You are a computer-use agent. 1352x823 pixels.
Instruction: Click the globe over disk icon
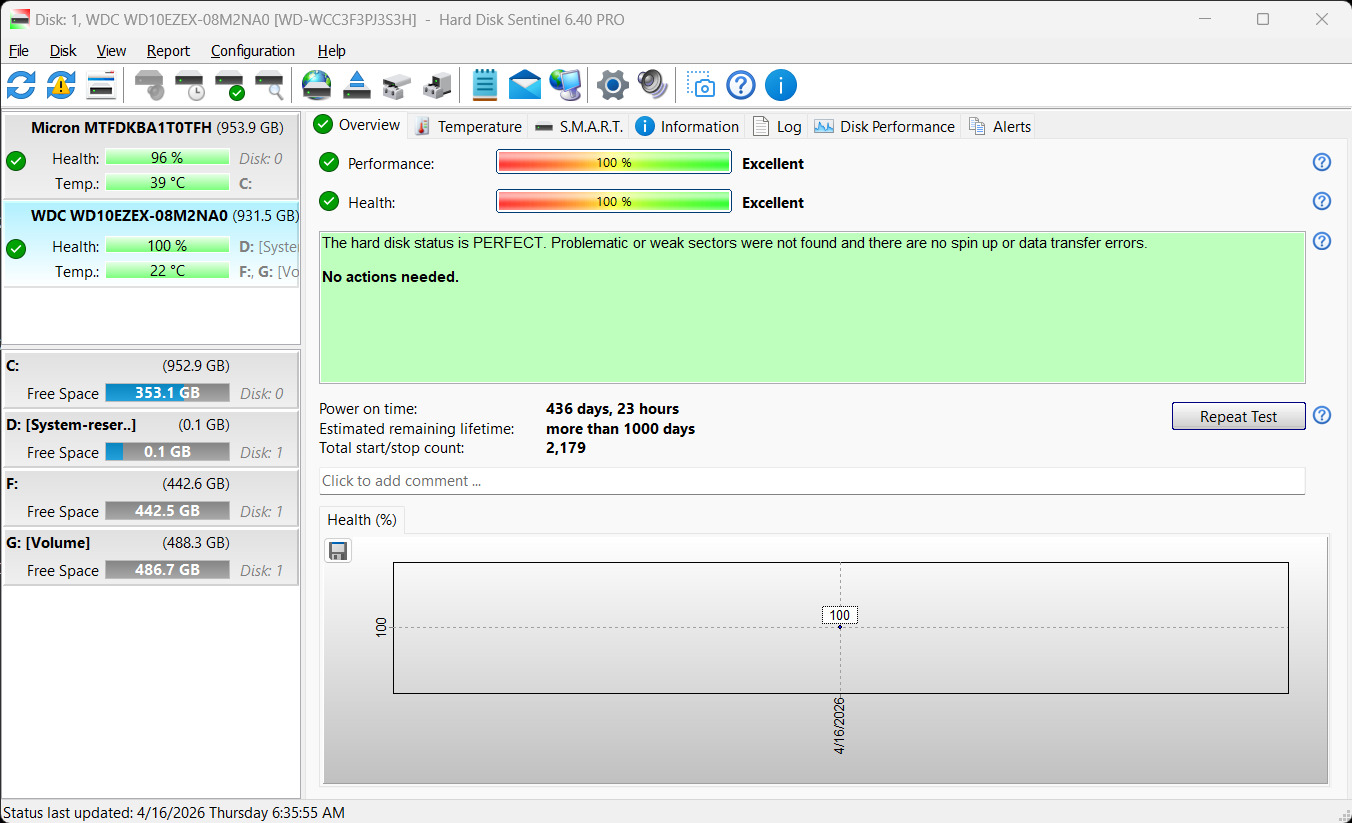317,85
